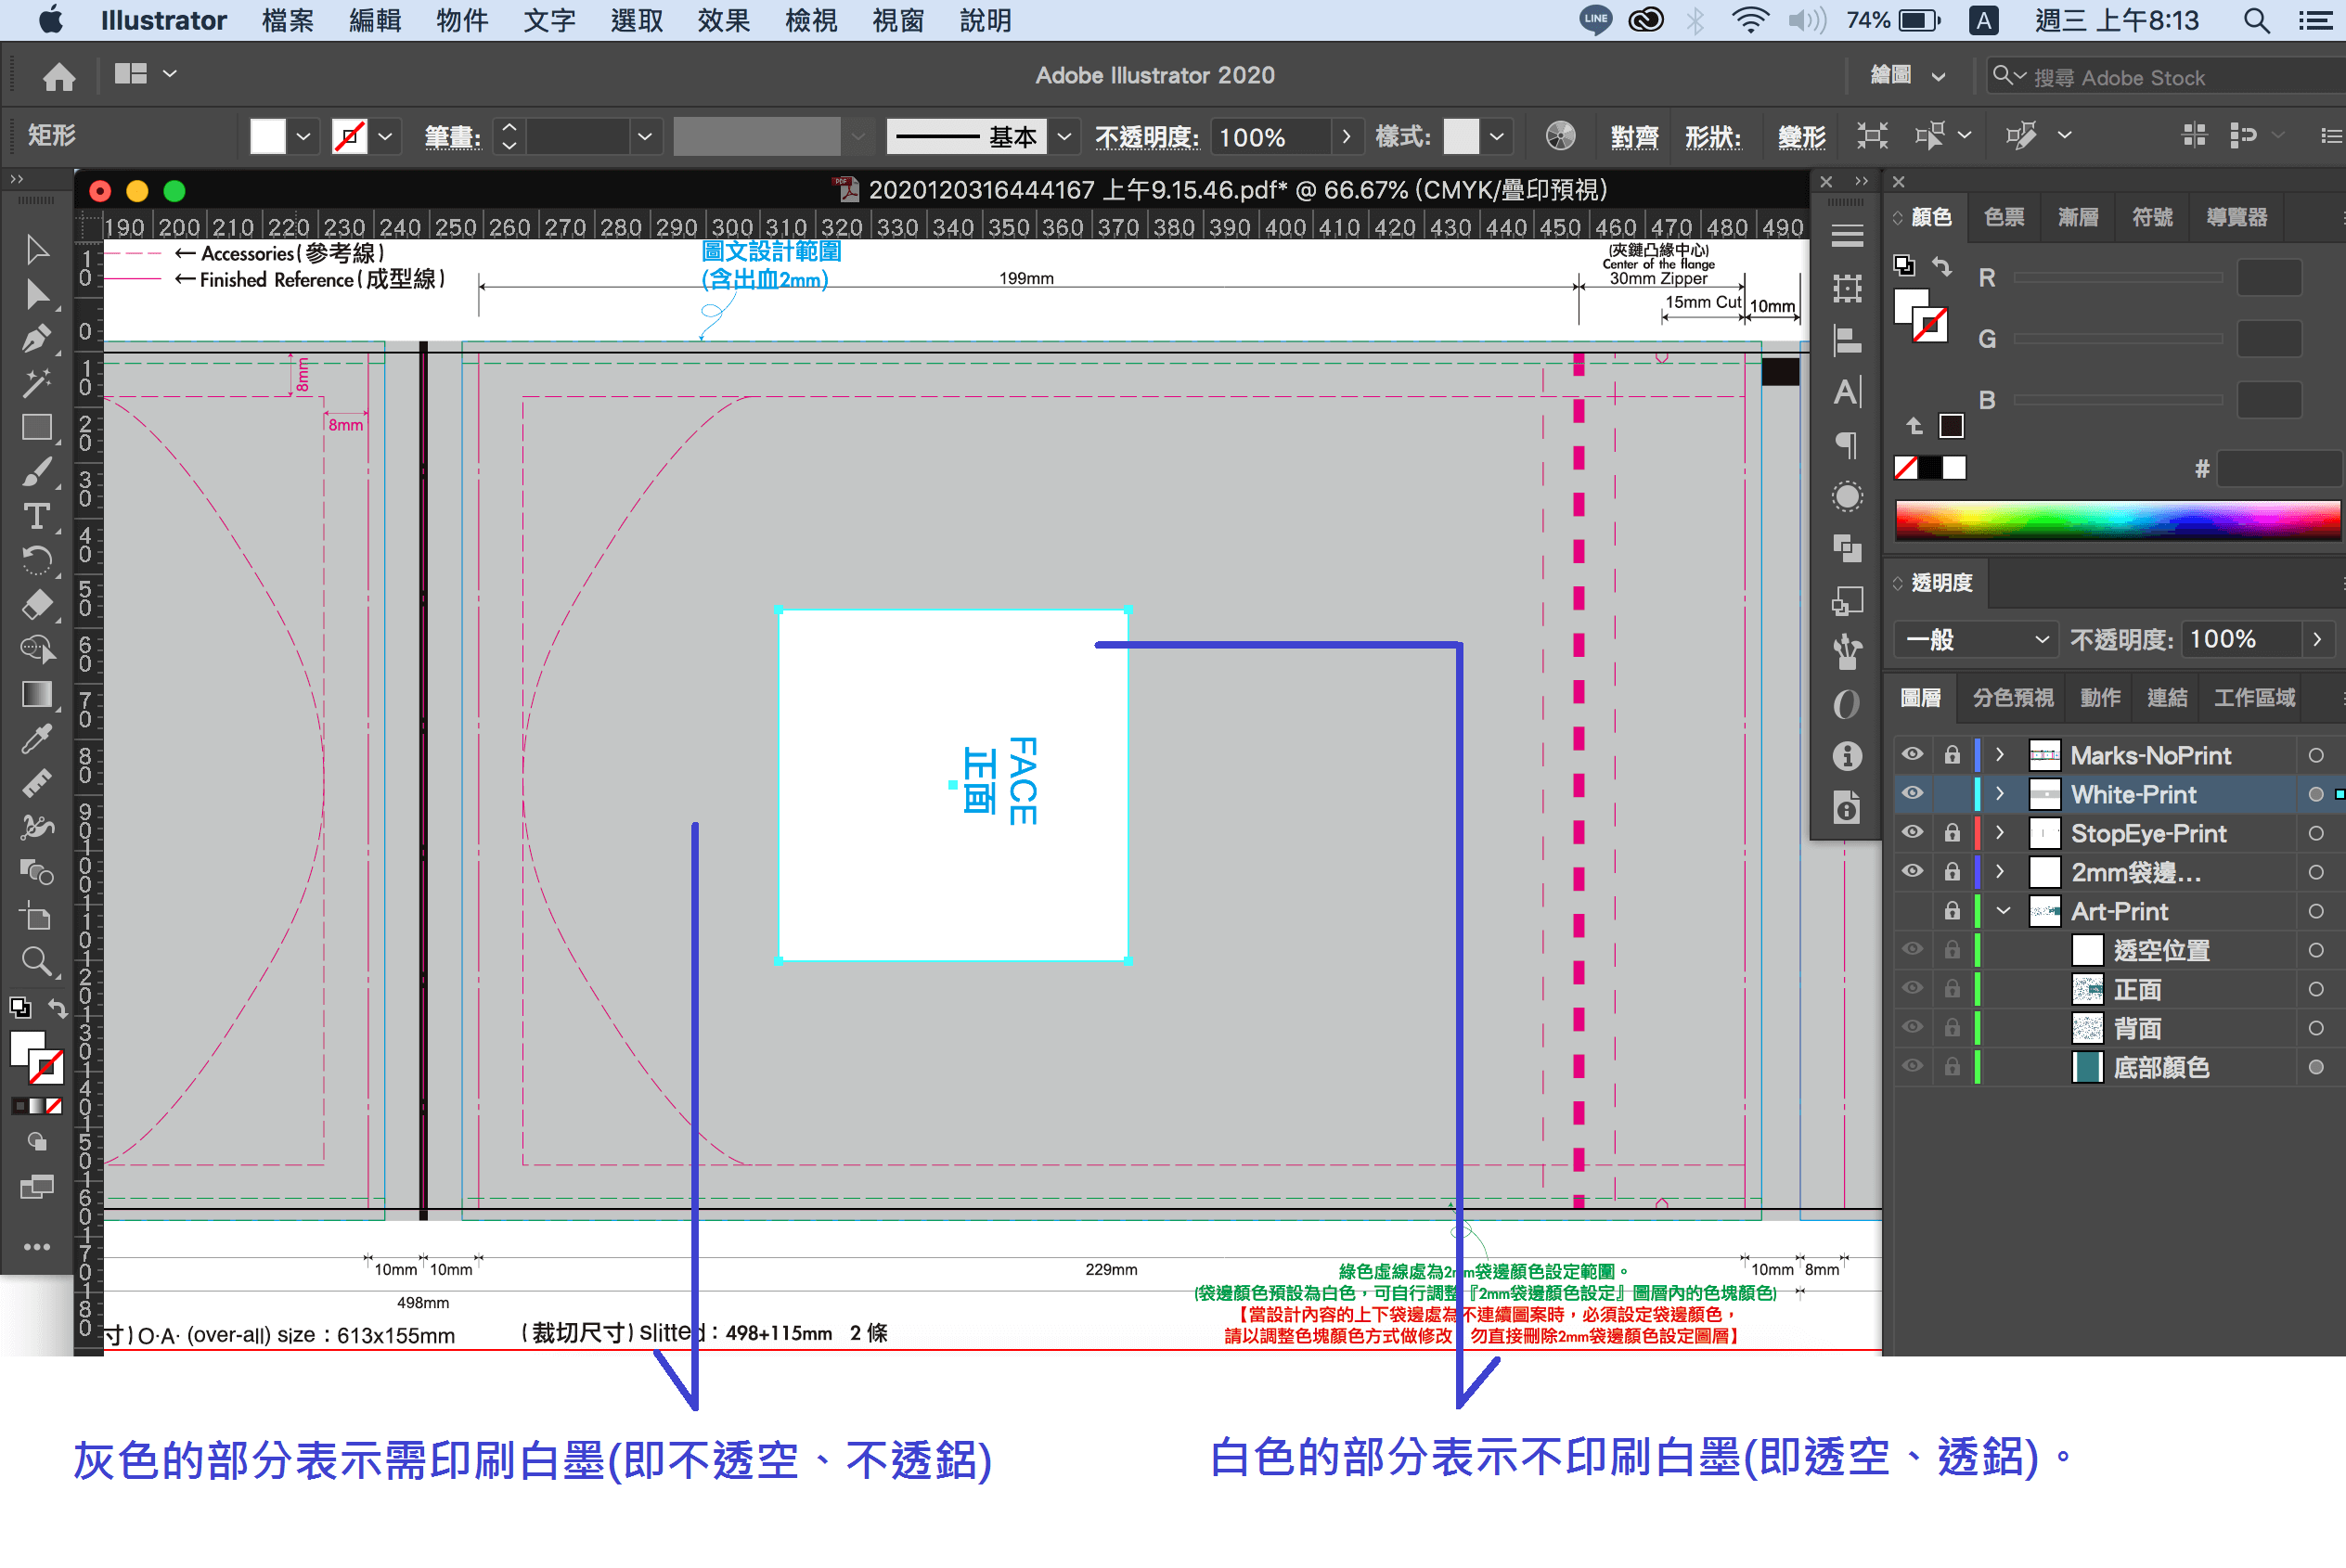Select the Pen tool
This screenshot has width=2346, height=1568.
pyautogui.click(x=37, y=339)
